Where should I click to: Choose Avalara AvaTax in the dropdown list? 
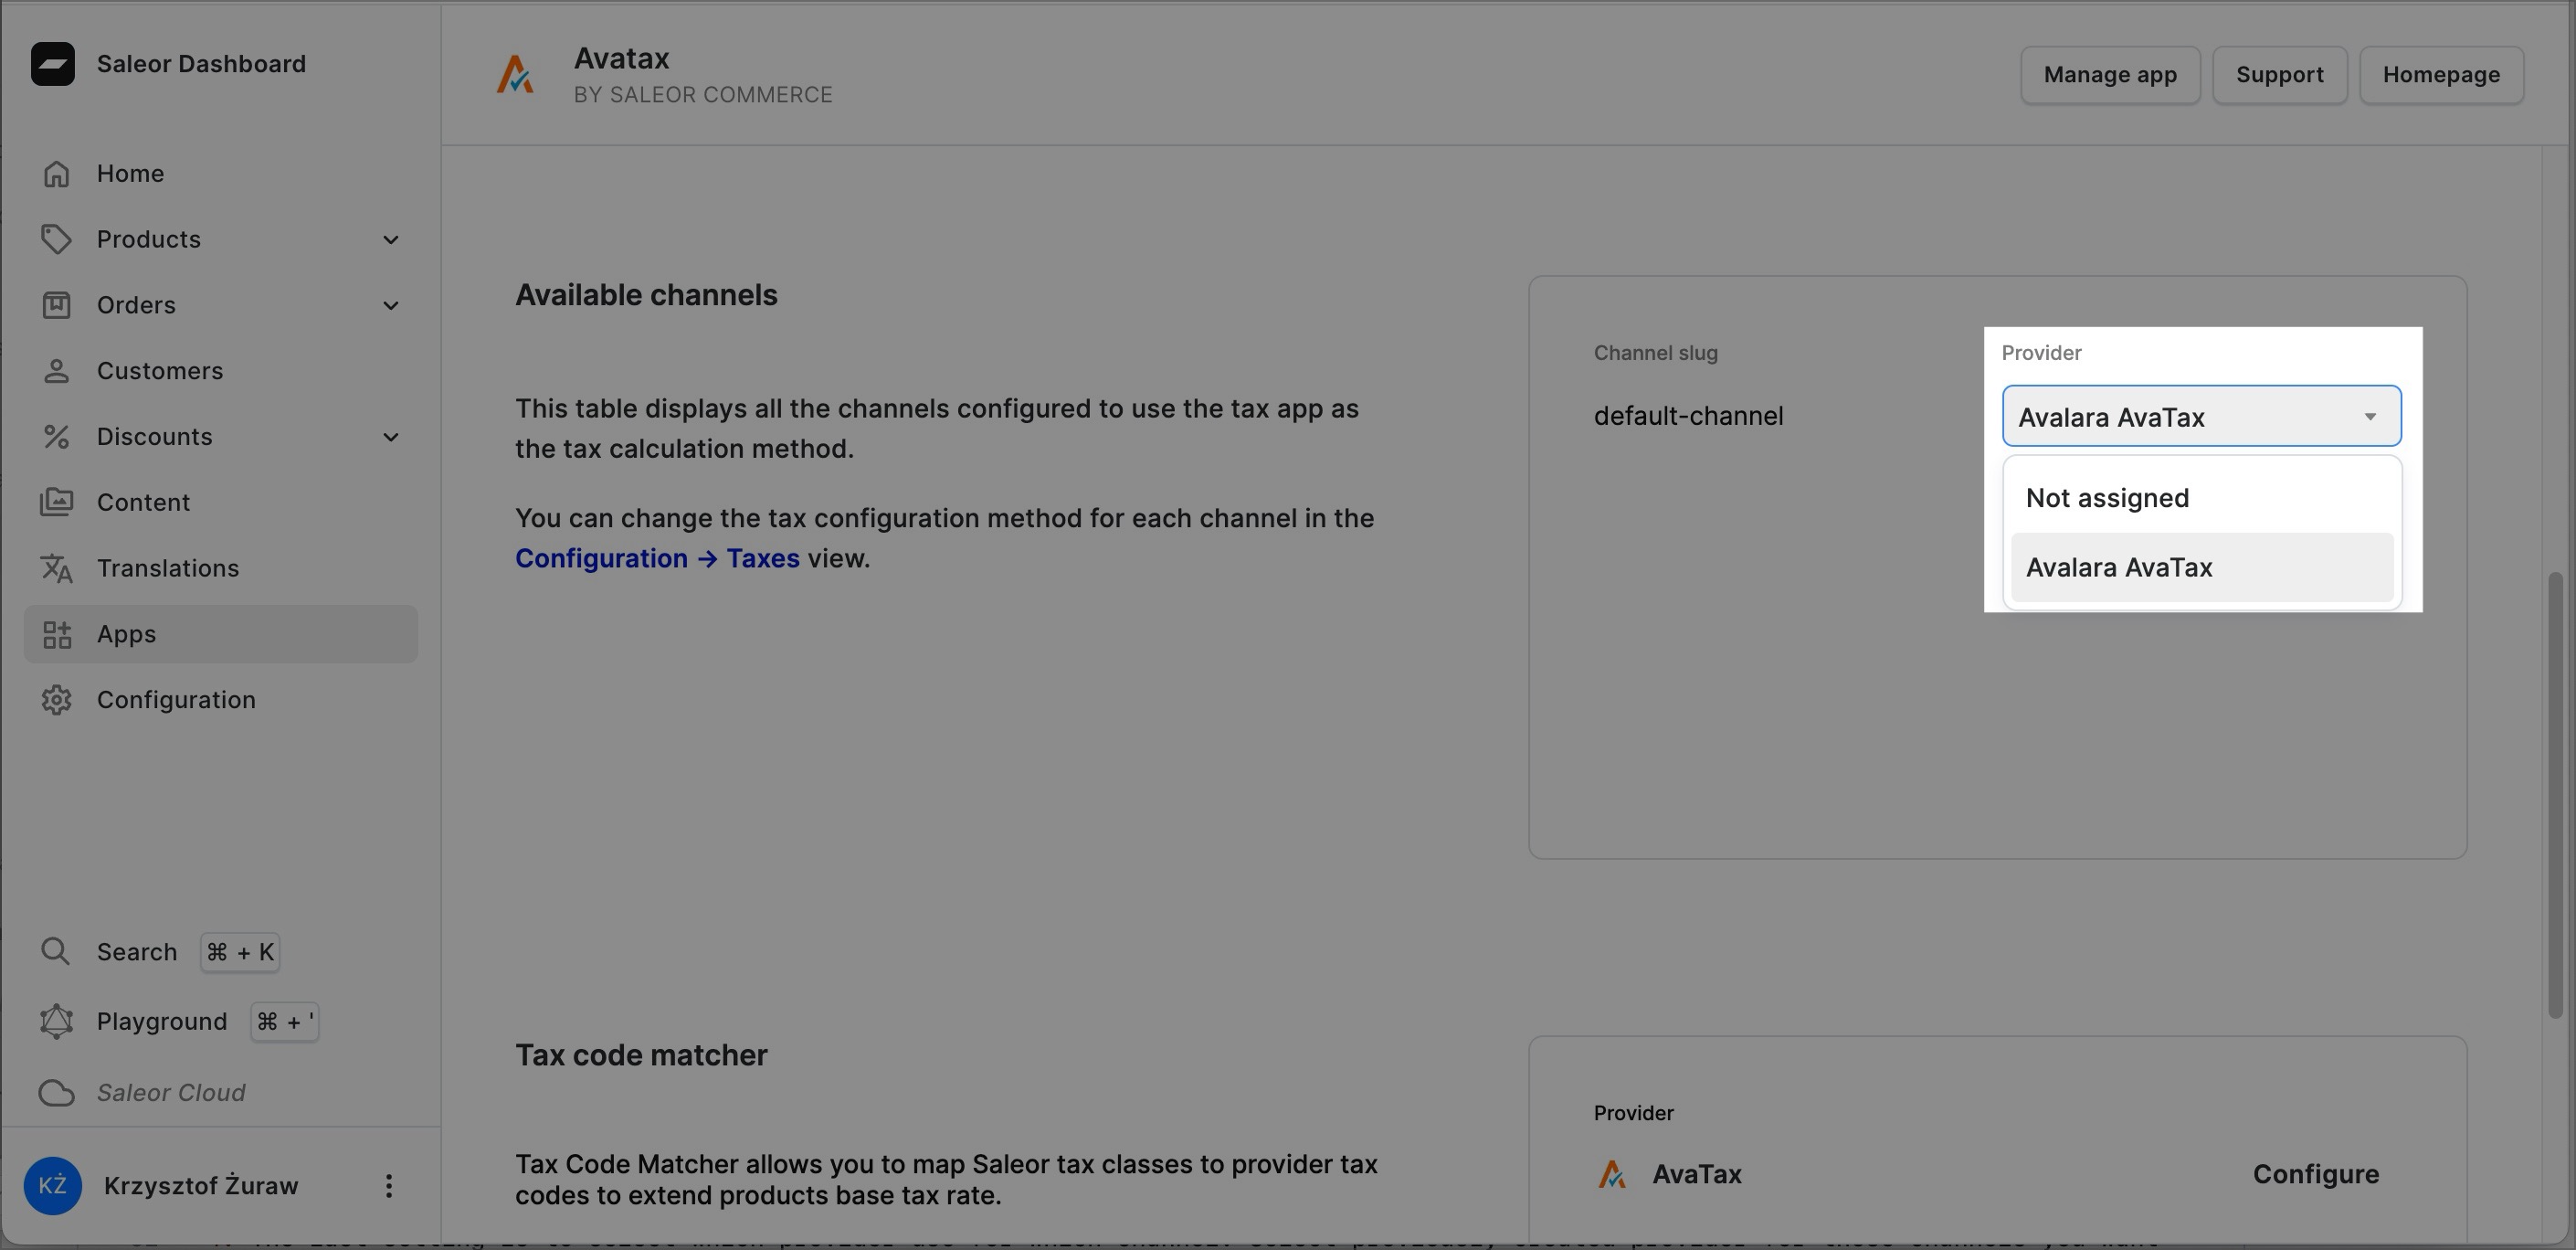pos(2119,566)
